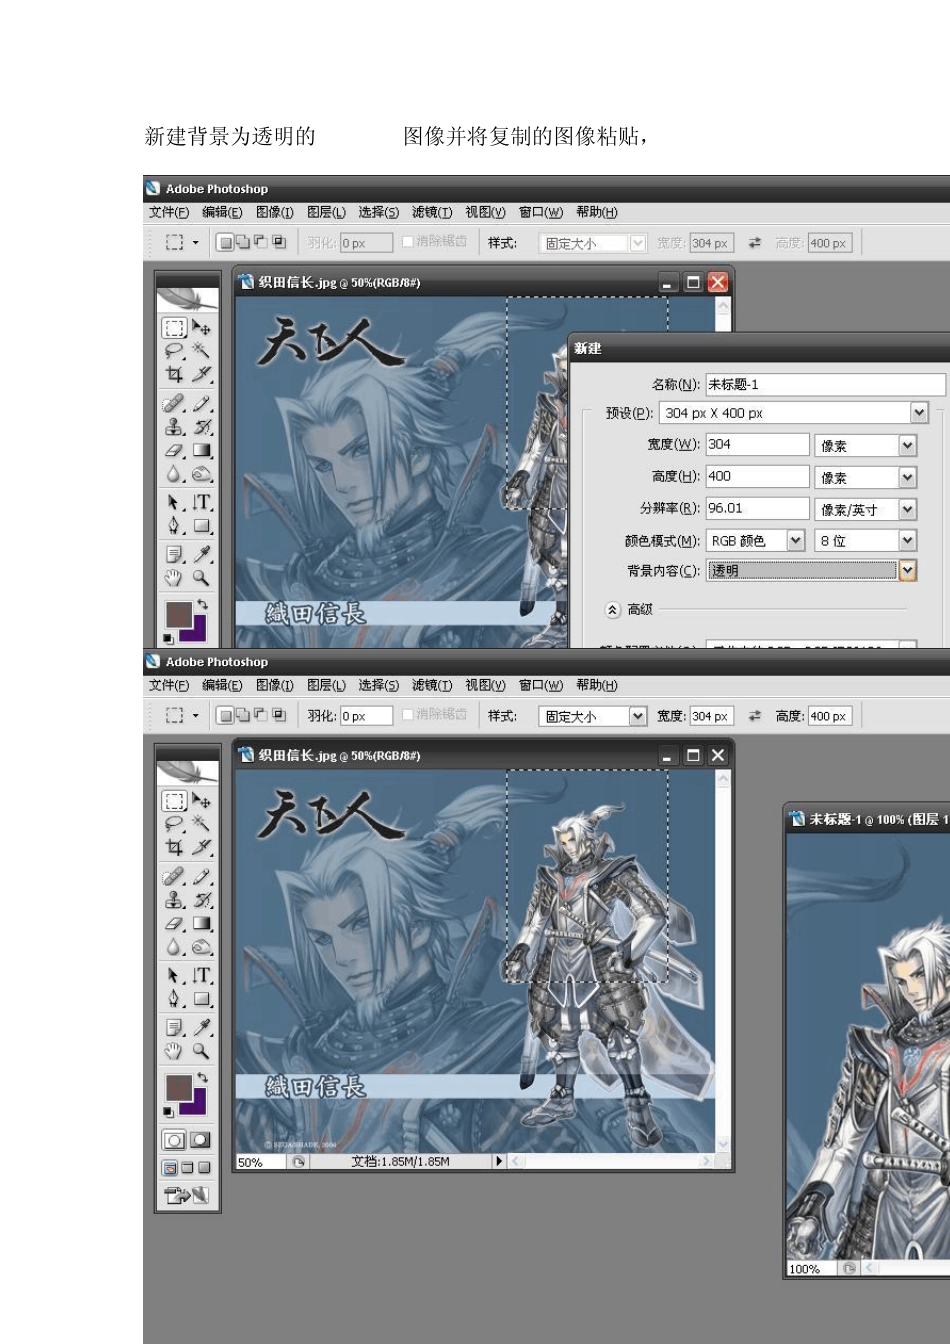Screen dimensions: 950x1344
Task: Open the 帮助(H) menu in the upper Photoshop window
Action: pos(597,212)
